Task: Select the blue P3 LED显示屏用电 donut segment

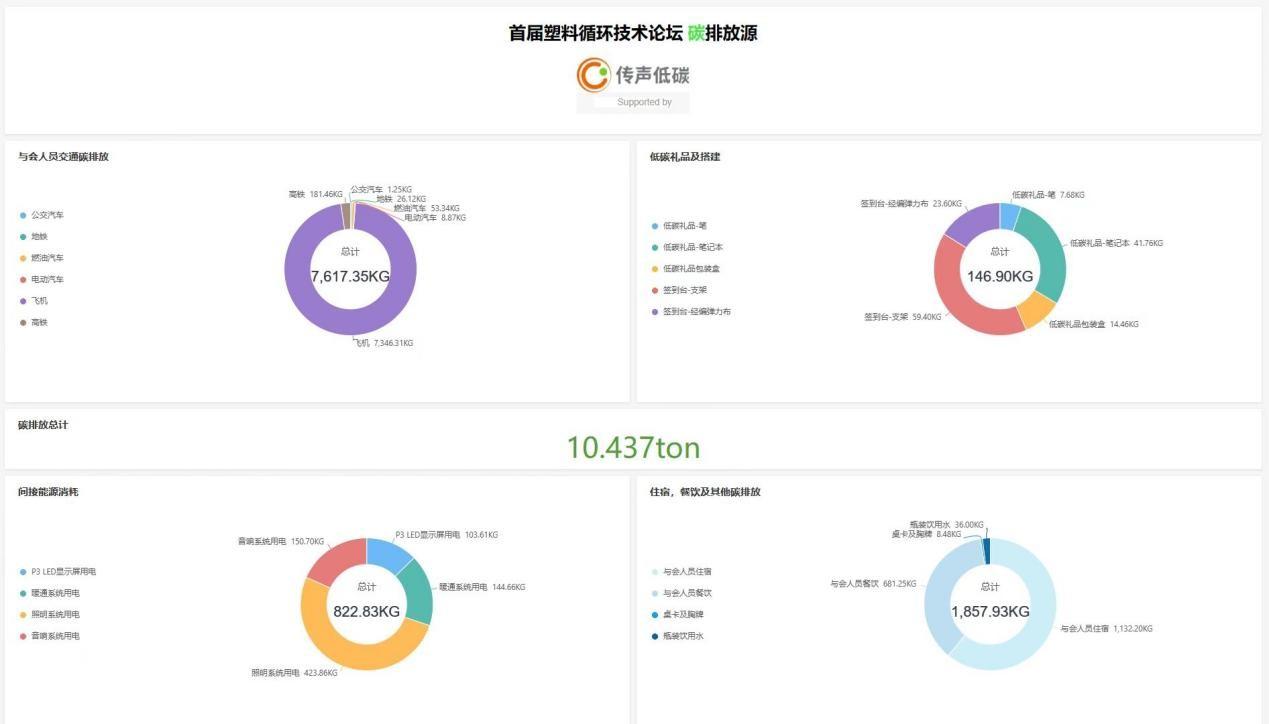Action: pos(390,554)
